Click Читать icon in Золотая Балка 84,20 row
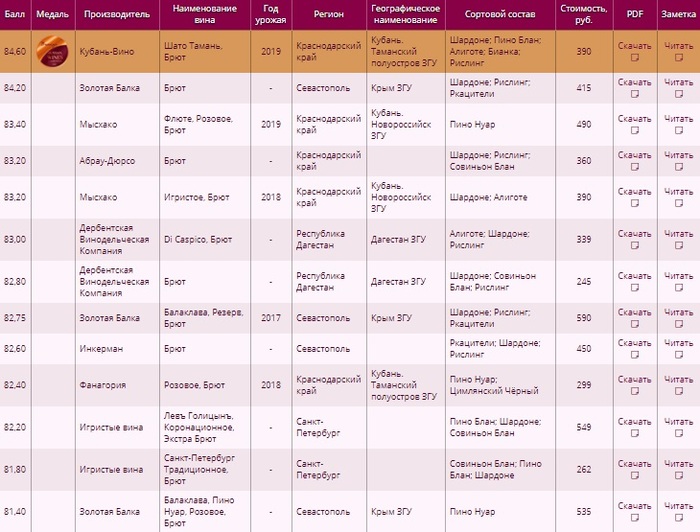 (x=679, y=94)
